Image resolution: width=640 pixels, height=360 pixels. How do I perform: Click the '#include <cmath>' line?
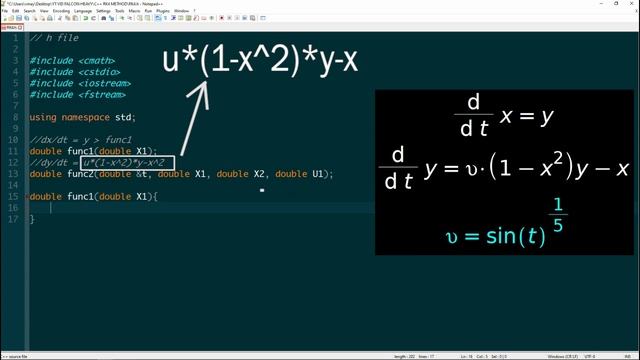coord(72,61)
